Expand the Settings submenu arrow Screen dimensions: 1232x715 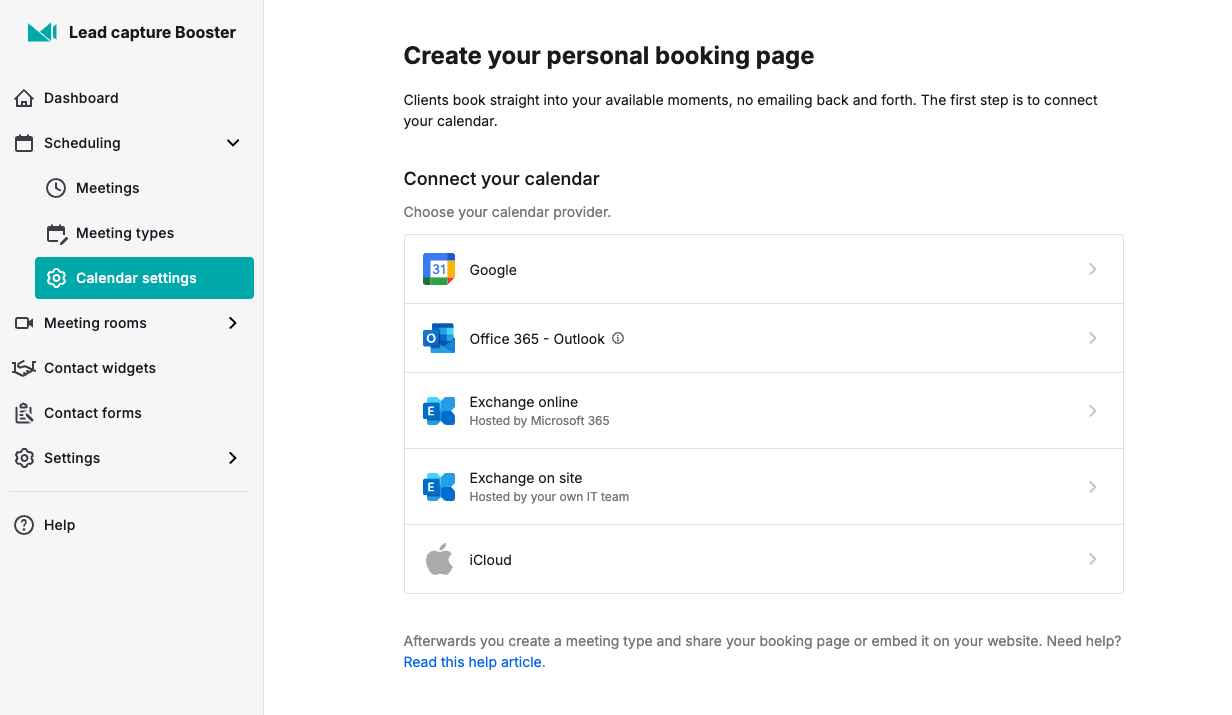[233, 458]
